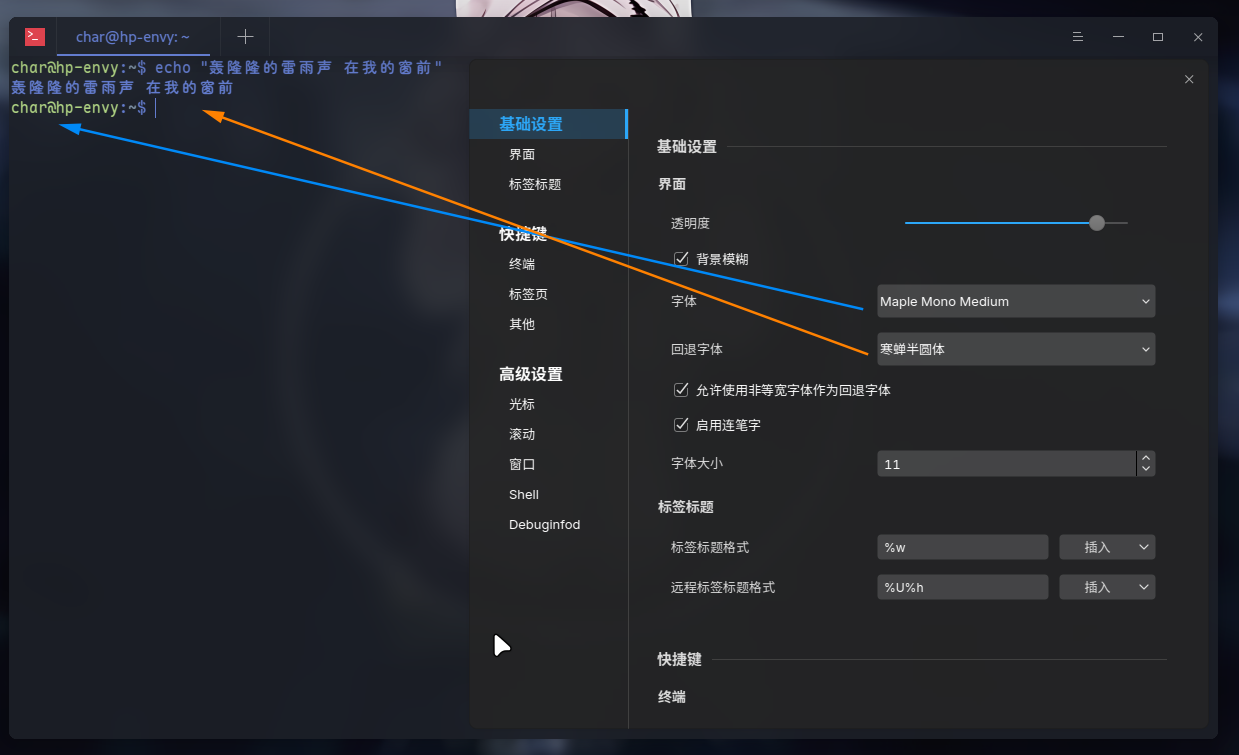
Task: Close the terminal window
Action: 1198,37
